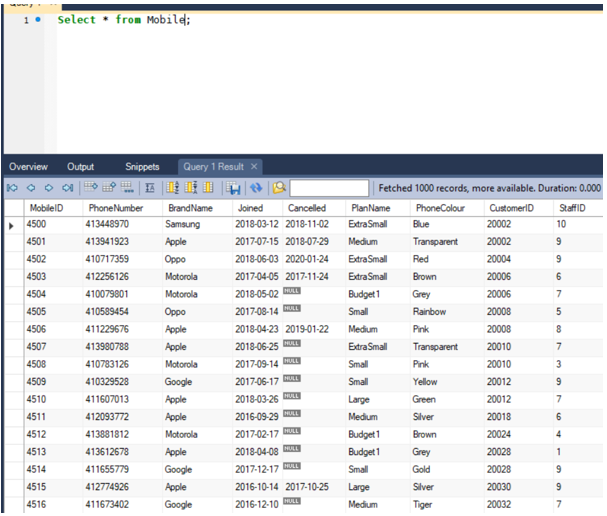Image resolution: width=607 pixels, height=516 pixels.
Task: Select Samsung brand cell
Action: [x=182, y=224]
